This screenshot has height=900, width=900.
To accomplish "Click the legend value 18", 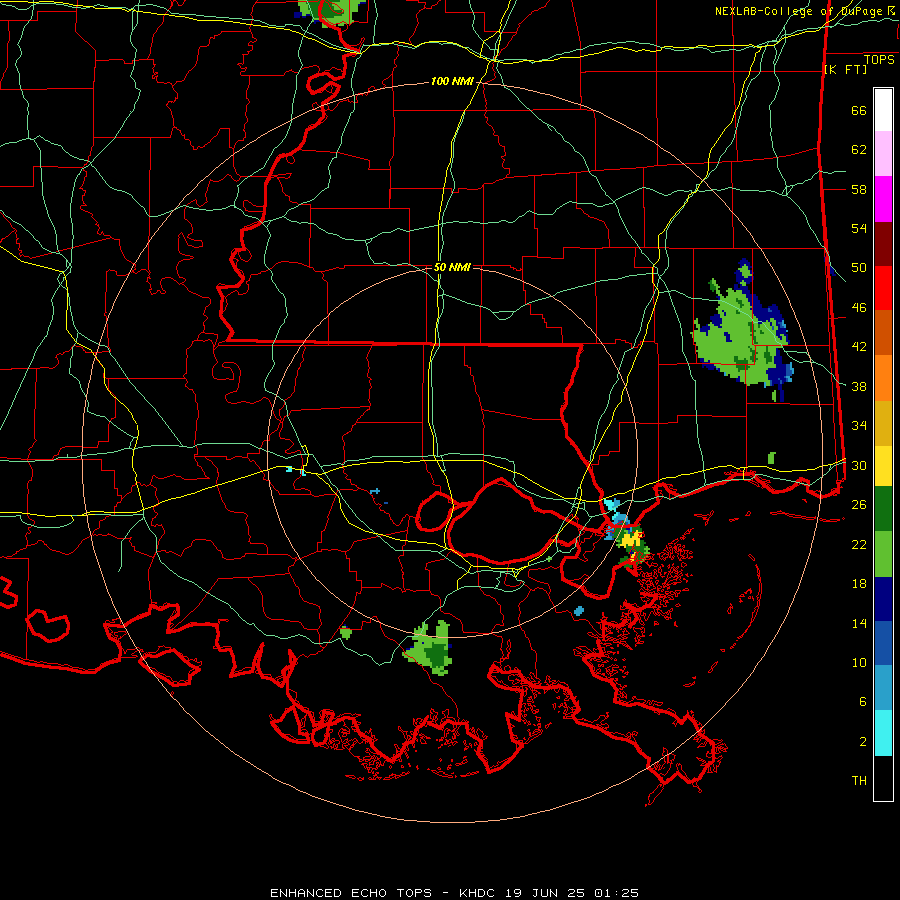I will coord(859,584).
